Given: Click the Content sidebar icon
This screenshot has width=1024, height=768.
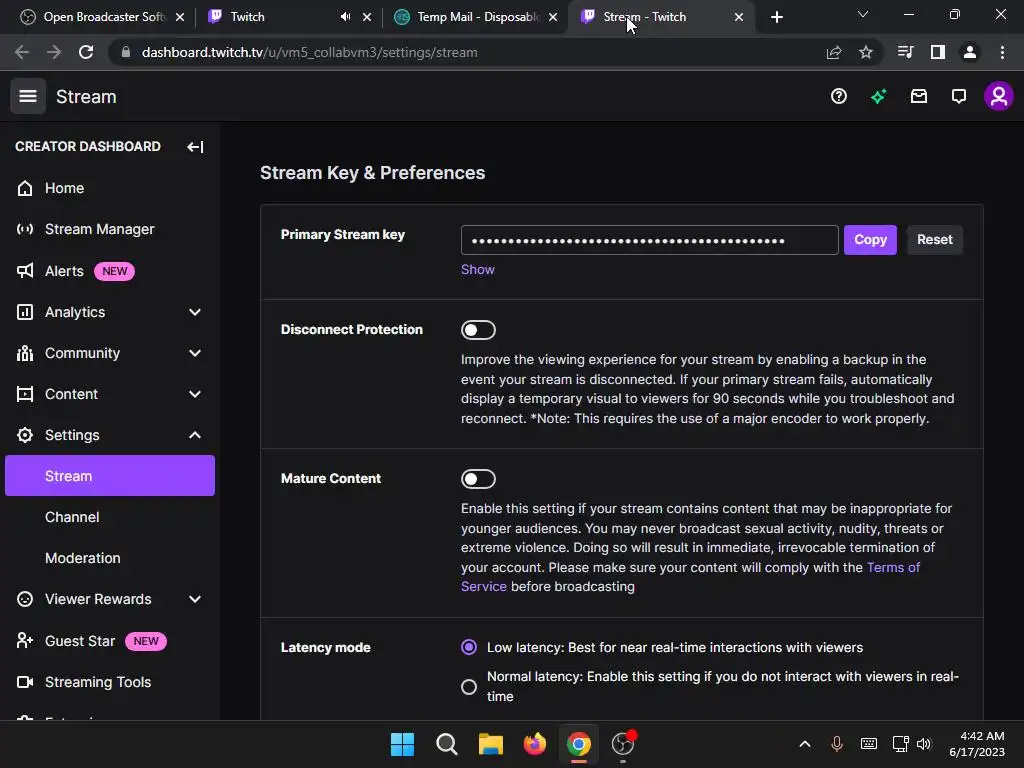Looking at the screenshot, I should coord(25,394).
